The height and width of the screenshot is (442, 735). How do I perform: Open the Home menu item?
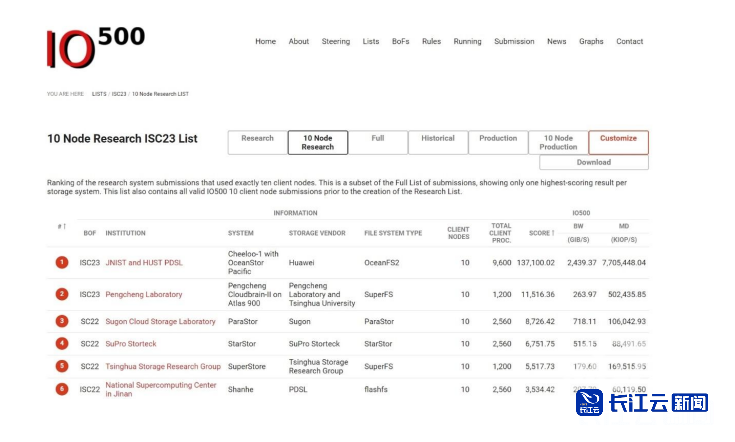click(x=265, y=41)
